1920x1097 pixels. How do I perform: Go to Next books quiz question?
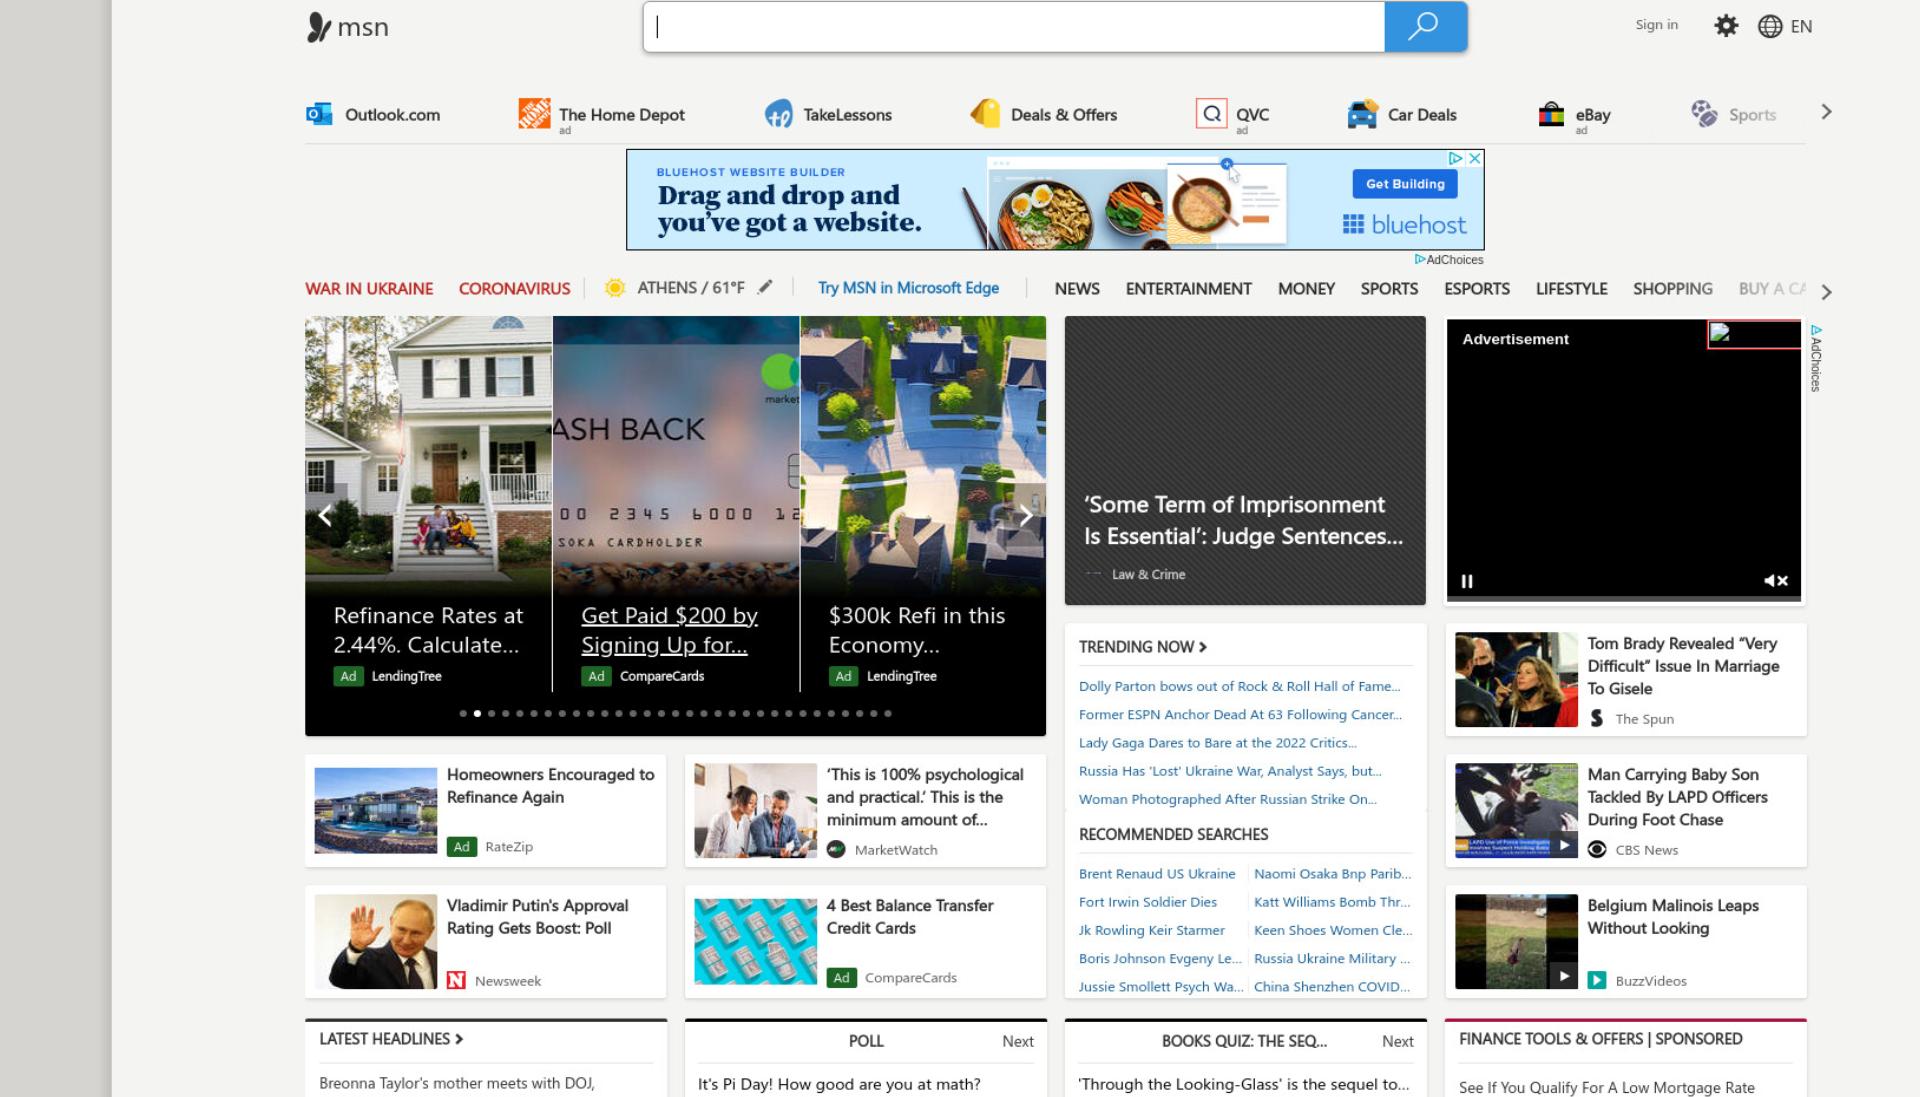[1397, 1041]
